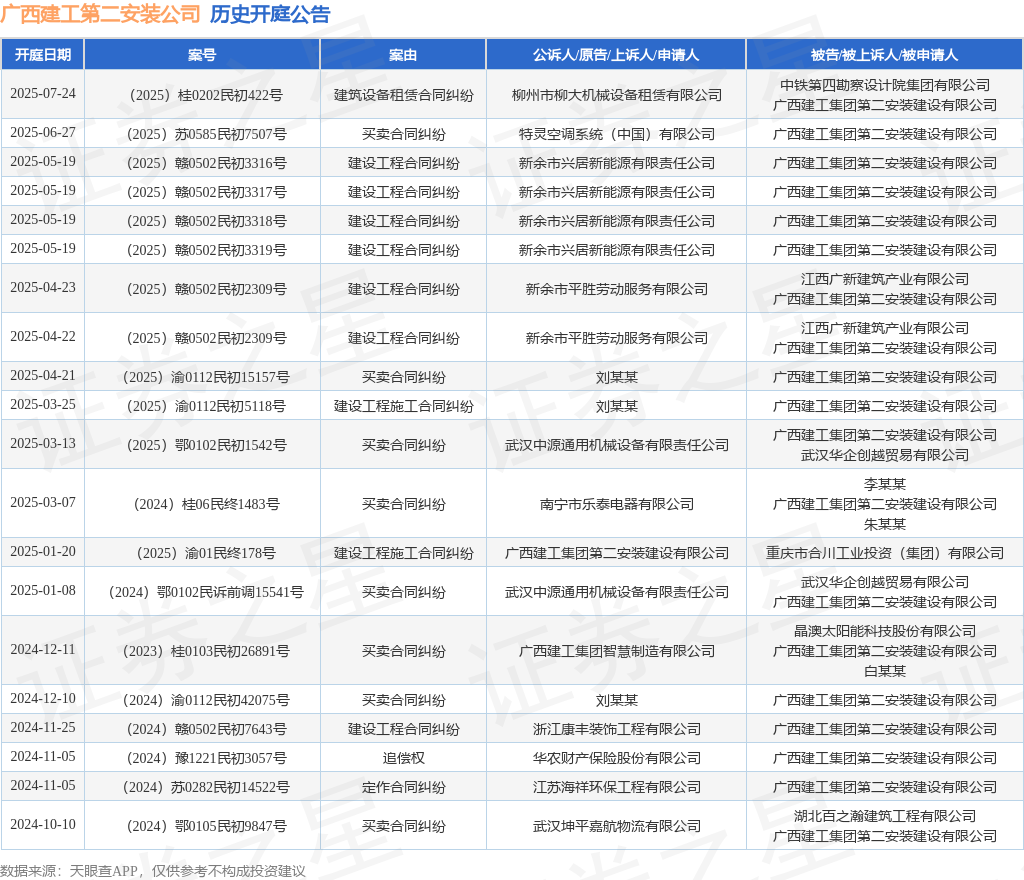Click defendant 湖北百之瀚建筑工程有限公司
The height and width of the screenshot is (880, 1024).
(x=885, y=816)
